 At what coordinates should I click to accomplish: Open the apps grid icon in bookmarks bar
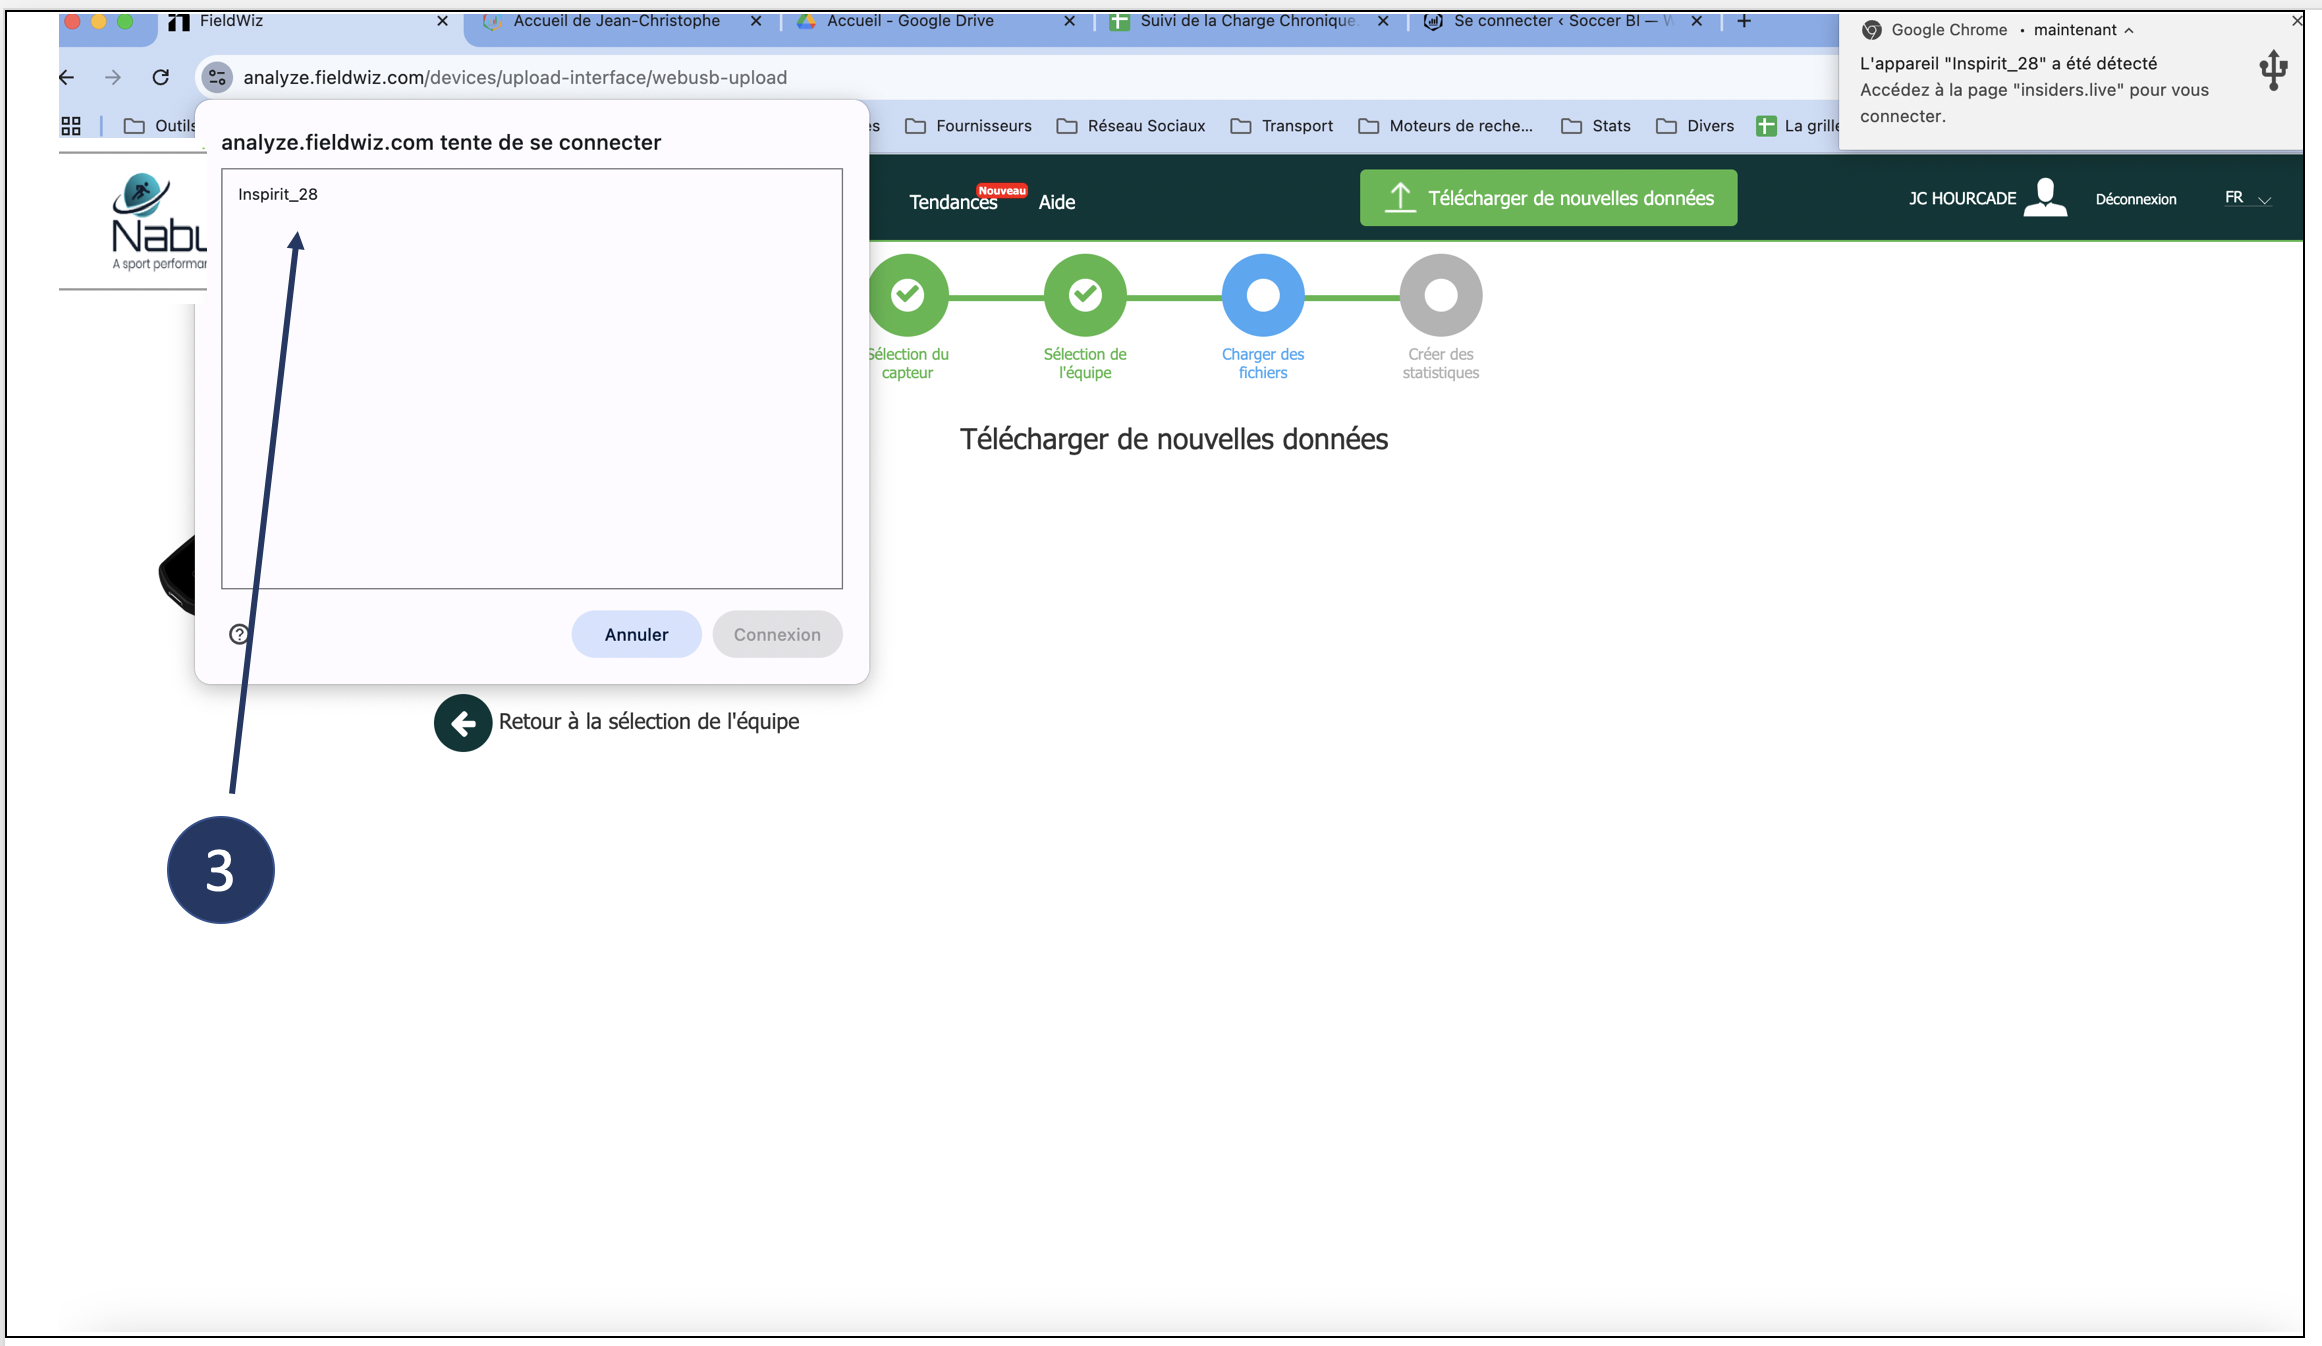pyautogui.click(x=71, y=126)
